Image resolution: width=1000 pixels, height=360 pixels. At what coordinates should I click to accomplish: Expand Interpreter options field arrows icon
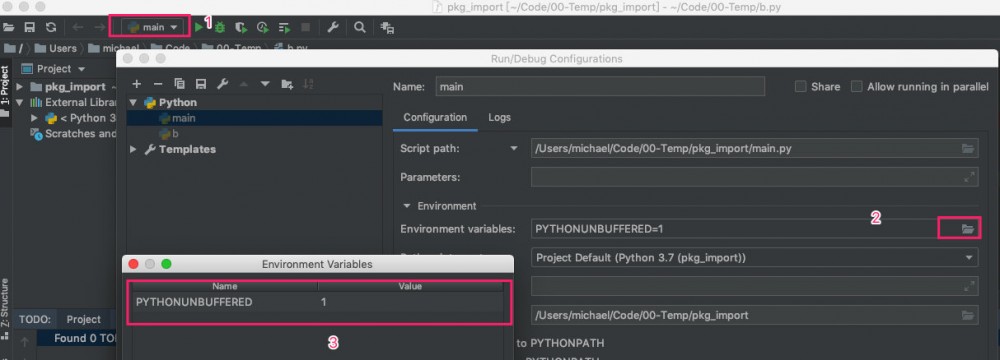(969, 286)
